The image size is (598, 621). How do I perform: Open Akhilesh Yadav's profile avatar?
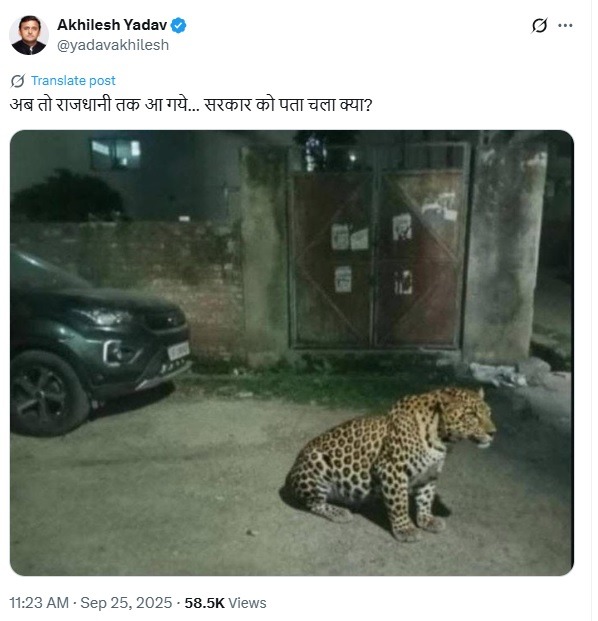click(29, 35)
